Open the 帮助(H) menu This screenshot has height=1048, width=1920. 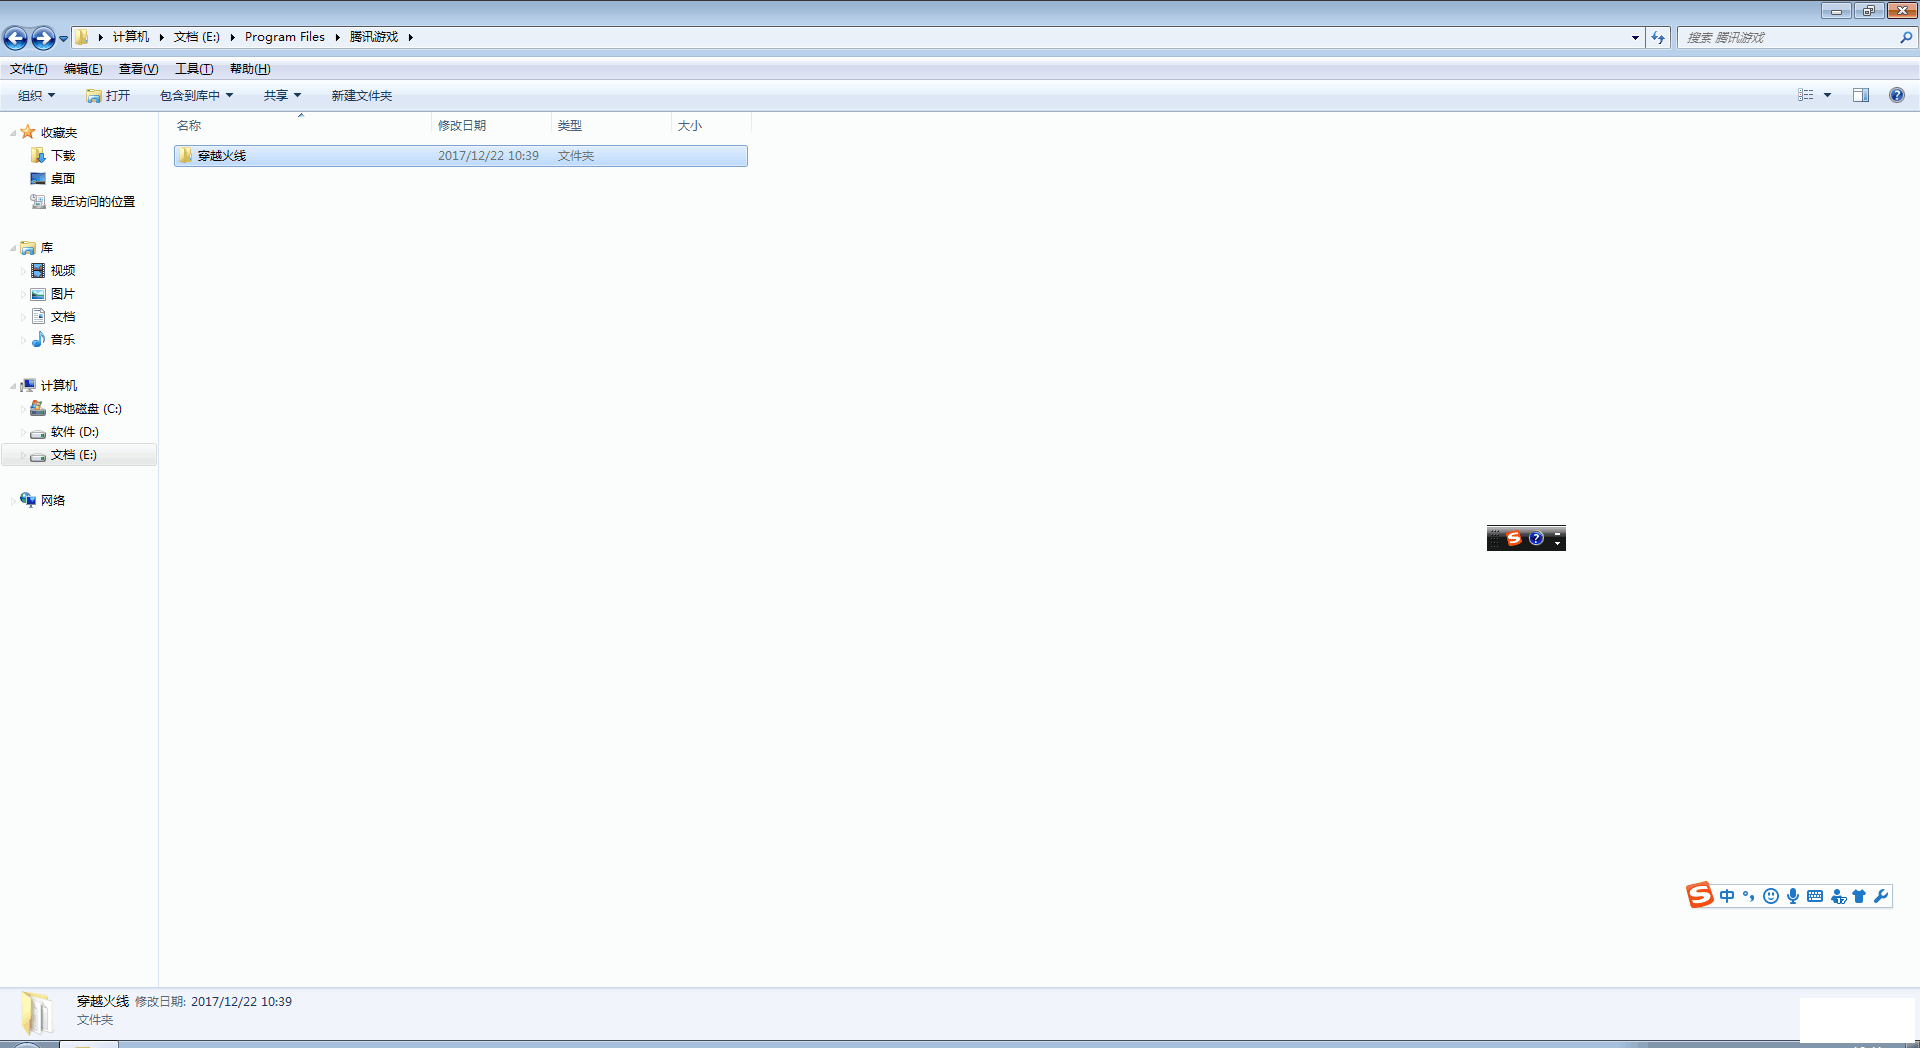[x=250, y=69]
